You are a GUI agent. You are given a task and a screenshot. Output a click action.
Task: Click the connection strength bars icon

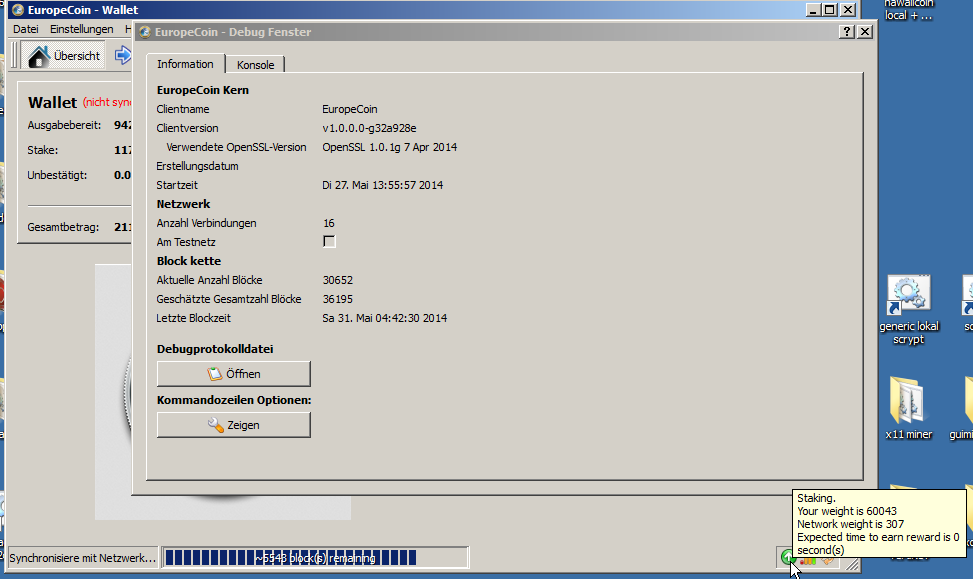[x=808, y=559]
